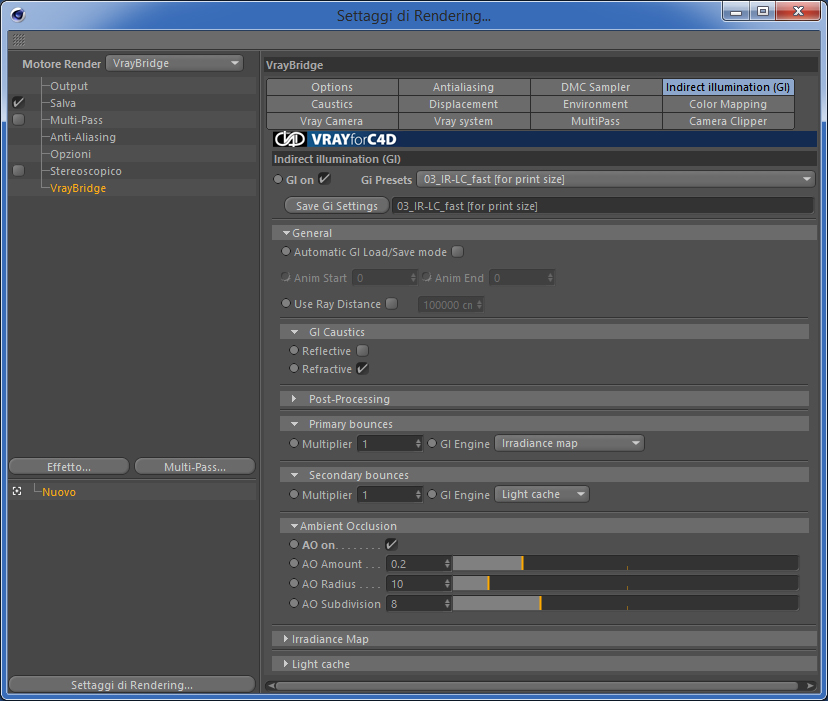Click the AO on keyframe dot

point(294,544)
